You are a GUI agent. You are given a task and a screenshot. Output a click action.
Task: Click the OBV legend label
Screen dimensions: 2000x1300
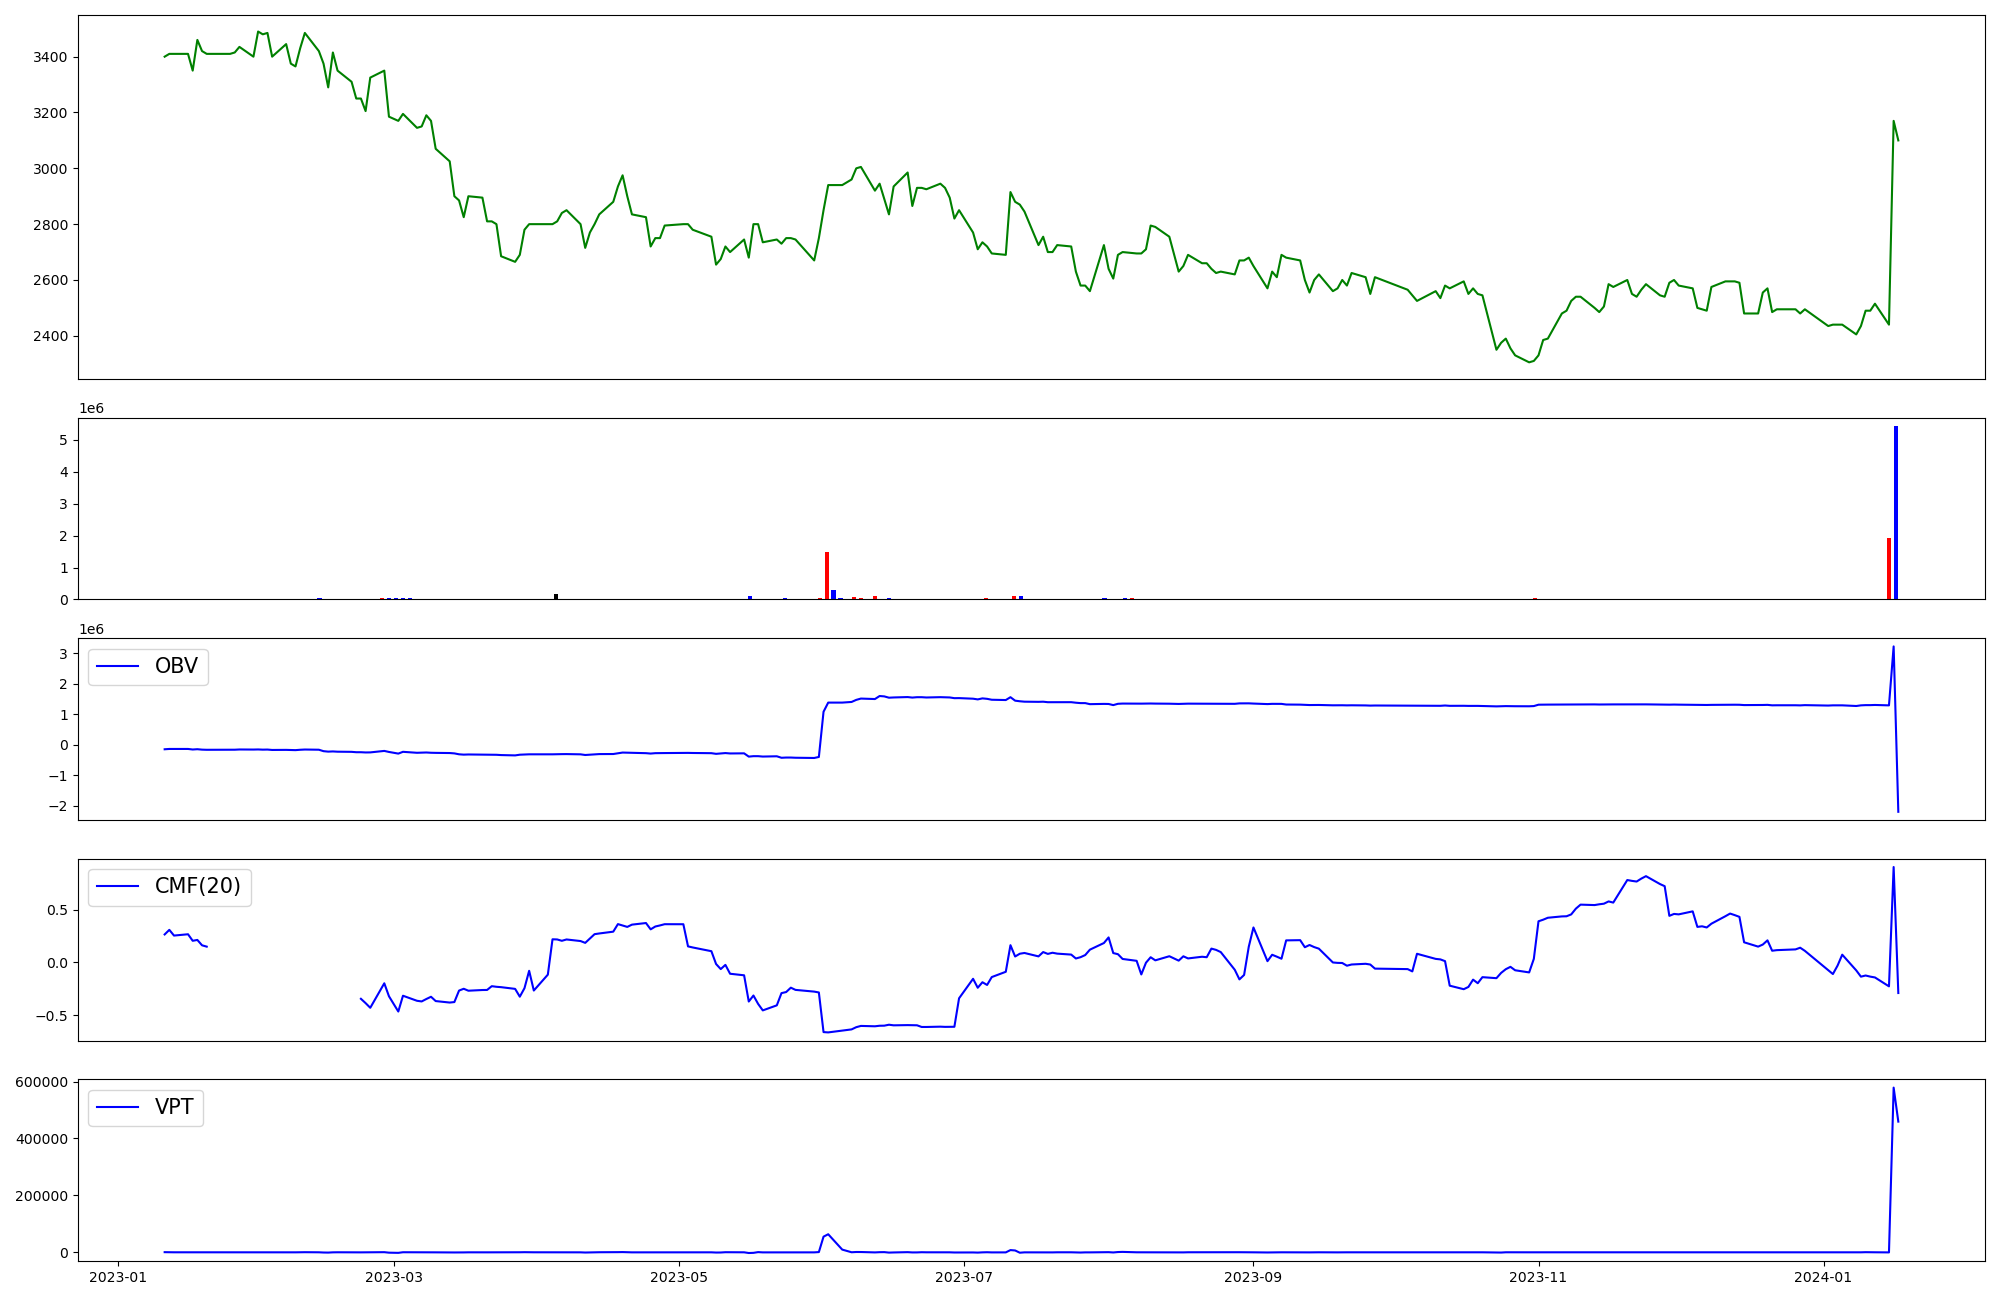[176, 666]
